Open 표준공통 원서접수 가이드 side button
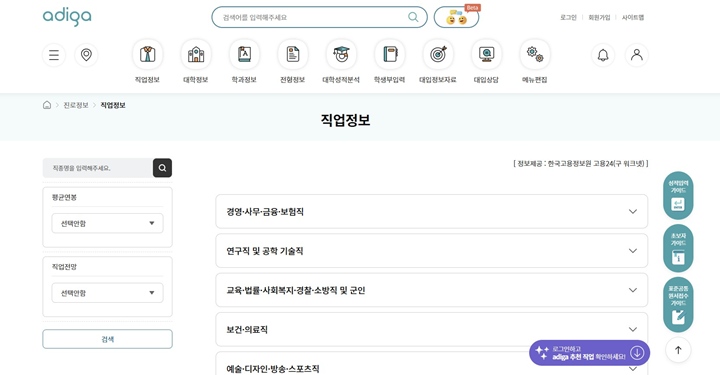The height and width of the screenshot is (375, 720). (x=678, y=305)
